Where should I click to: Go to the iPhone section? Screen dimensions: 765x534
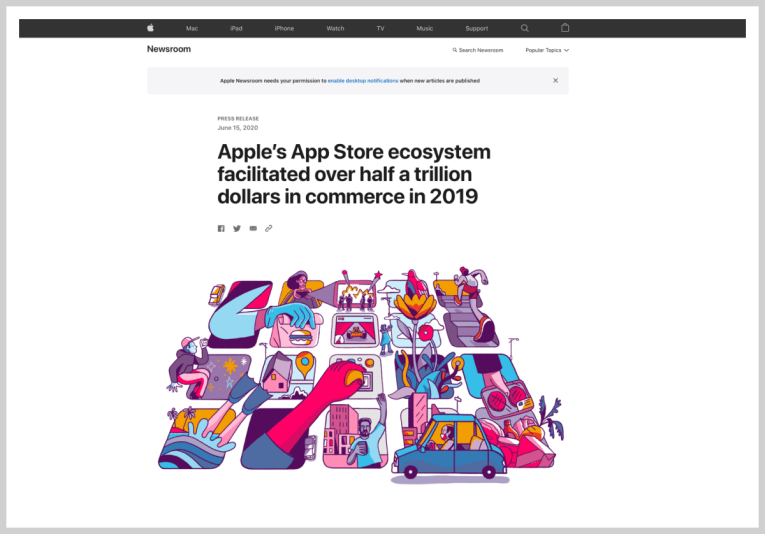coord(284,28)
